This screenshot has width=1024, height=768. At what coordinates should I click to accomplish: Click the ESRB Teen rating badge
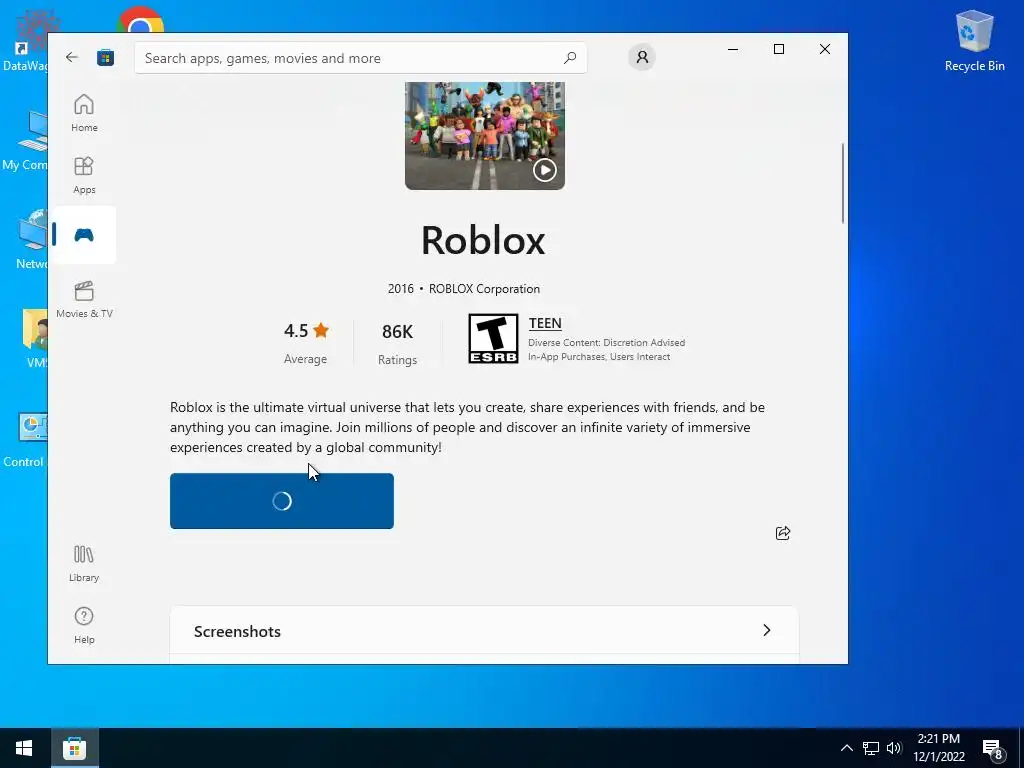tap(493, 339)
